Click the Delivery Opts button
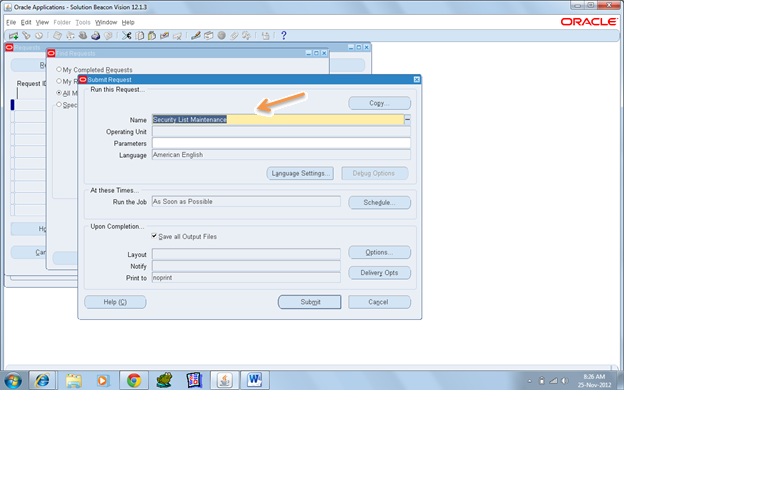Viewport: 768px width, 480px height. click(380, 273)
